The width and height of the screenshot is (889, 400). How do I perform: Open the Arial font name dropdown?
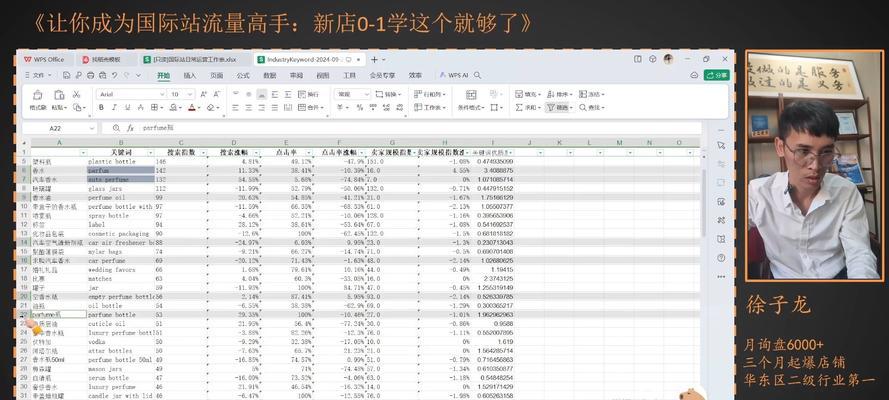coord(162,94)
